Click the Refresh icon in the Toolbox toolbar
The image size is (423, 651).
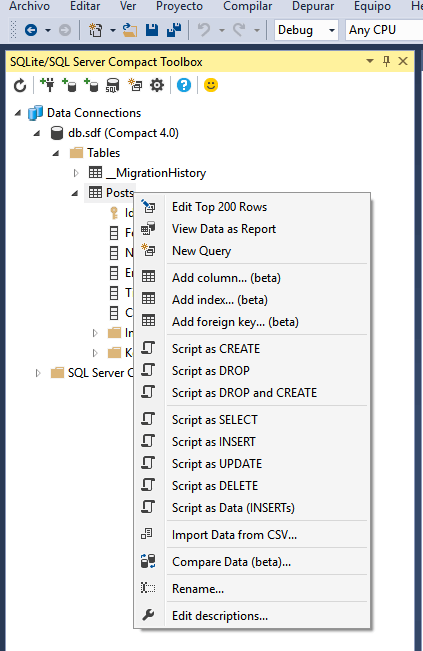[20, 86]
